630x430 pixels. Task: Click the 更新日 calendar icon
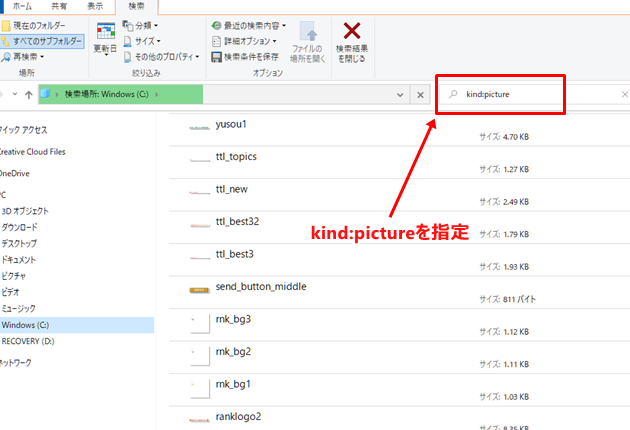105,32
